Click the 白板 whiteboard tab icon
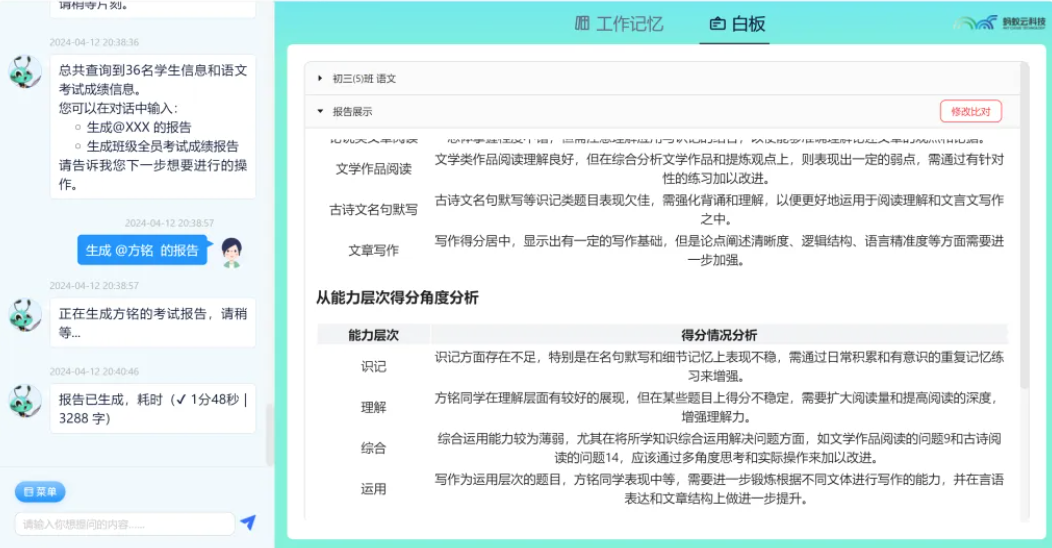The width and height of the screenshot is (1052, 548). tap(717, 24)
